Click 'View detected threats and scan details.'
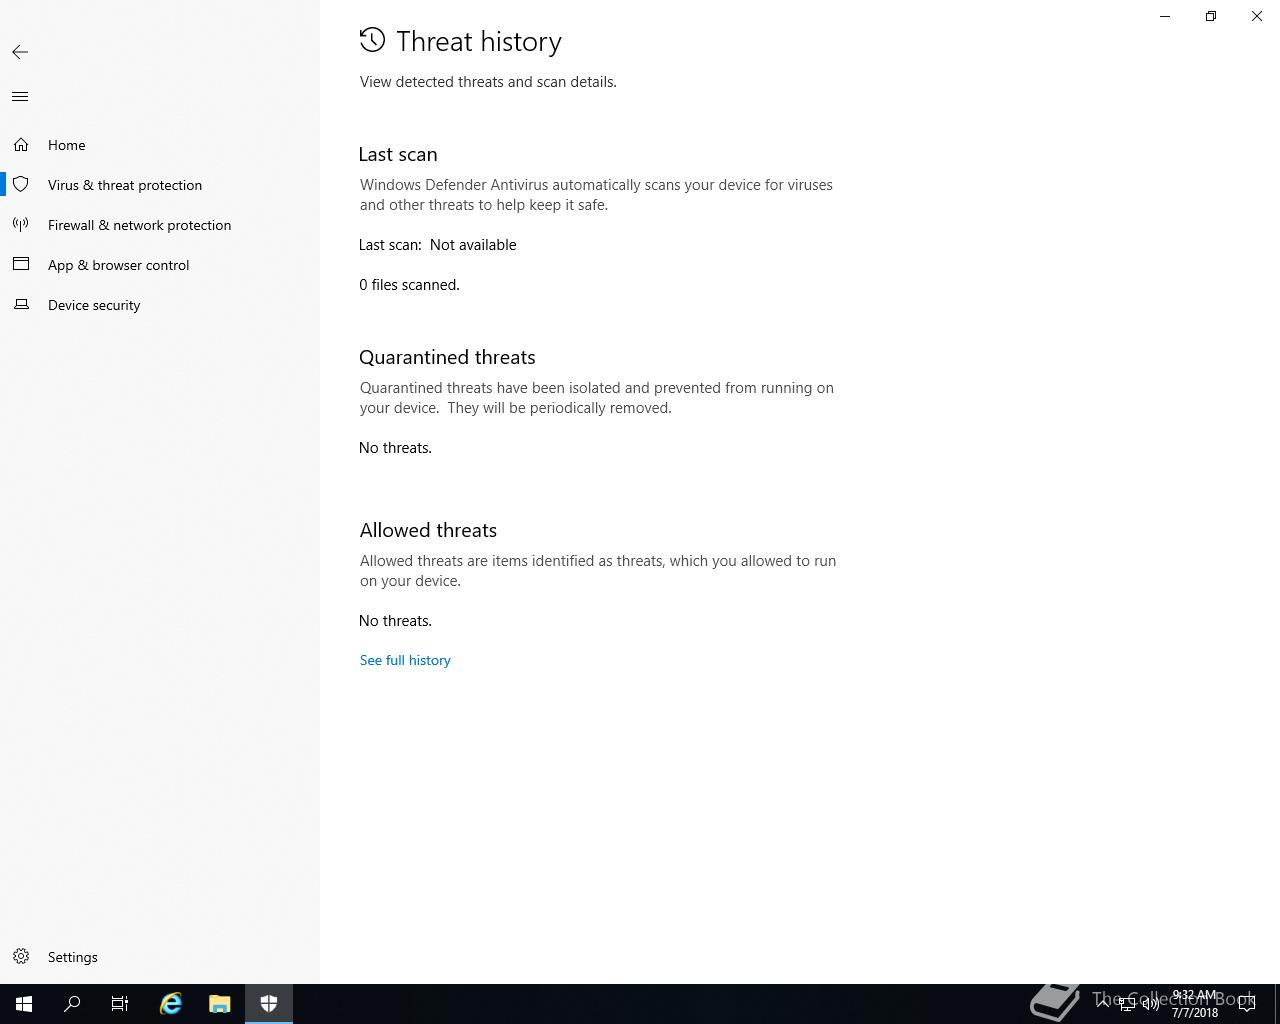 488,82
